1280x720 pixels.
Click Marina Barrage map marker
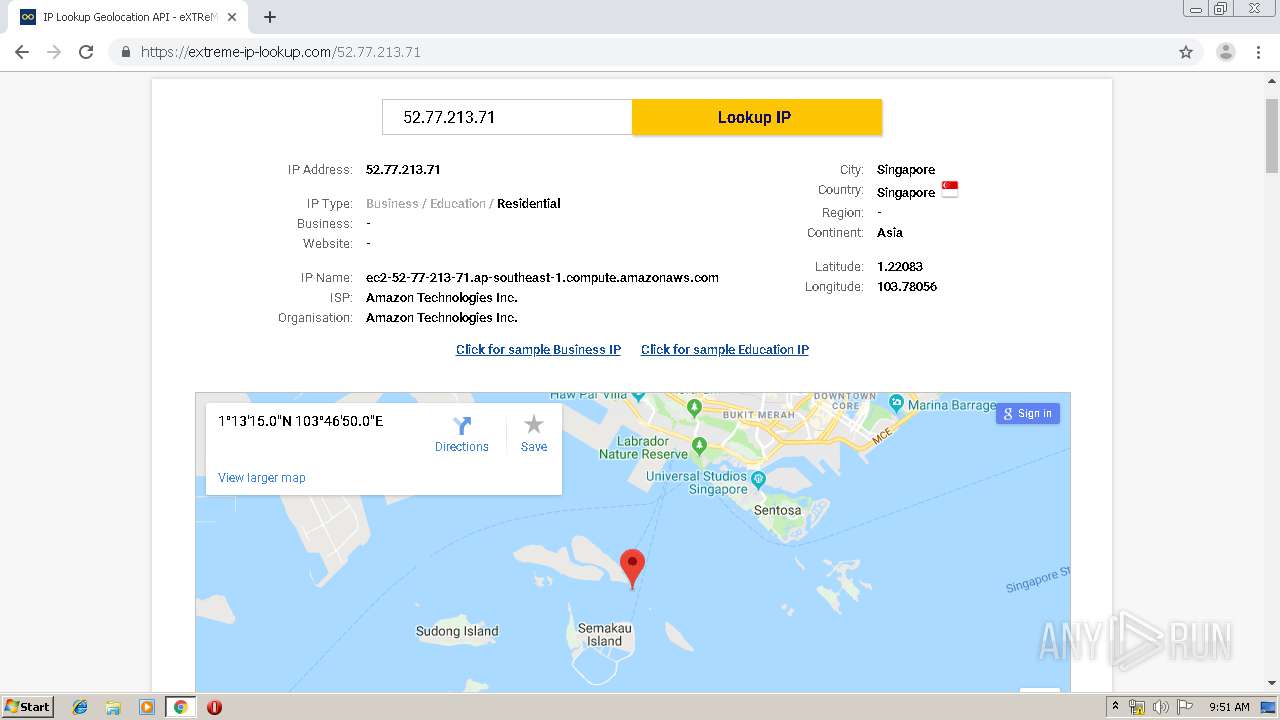pos(896,404)
